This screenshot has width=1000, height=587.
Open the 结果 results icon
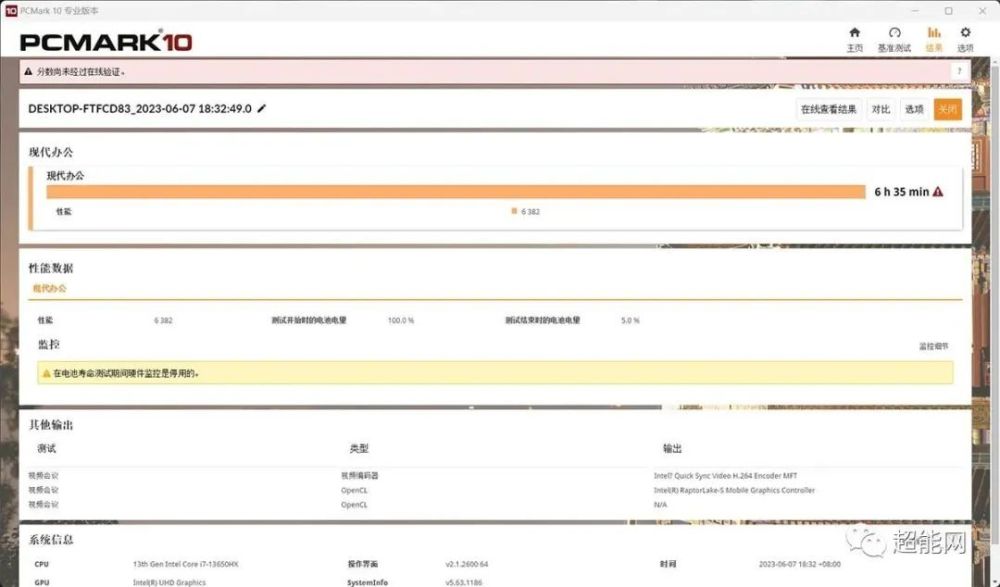click(x=934, y=33)
